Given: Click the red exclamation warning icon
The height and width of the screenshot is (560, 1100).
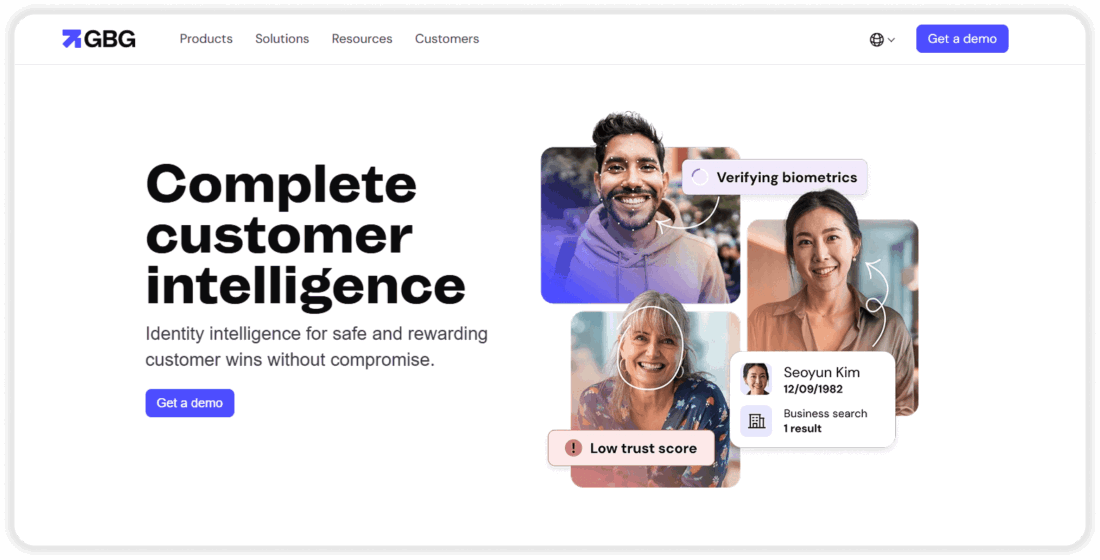Looking at the screenshot, I should 573,448.
